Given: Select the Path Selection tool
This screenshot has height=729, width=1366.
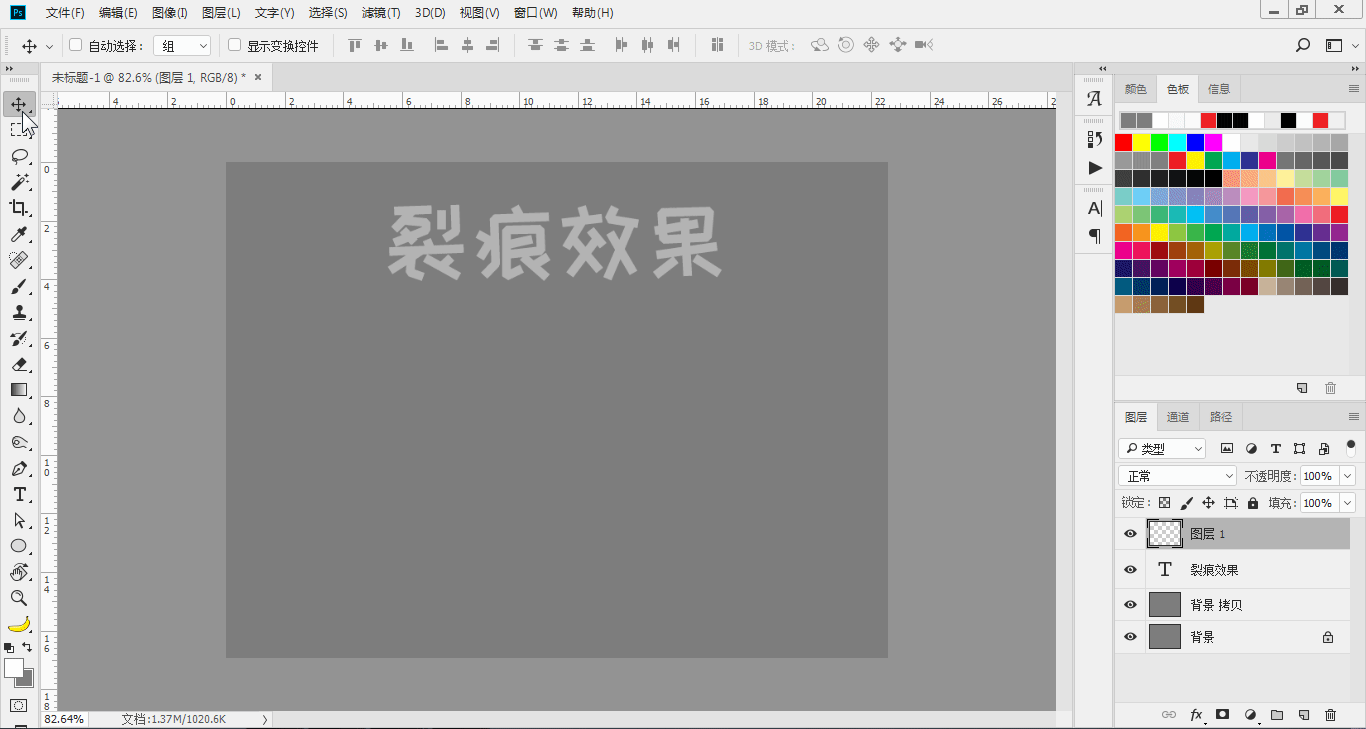Looking at the screenshot, I should coord(19,520).
